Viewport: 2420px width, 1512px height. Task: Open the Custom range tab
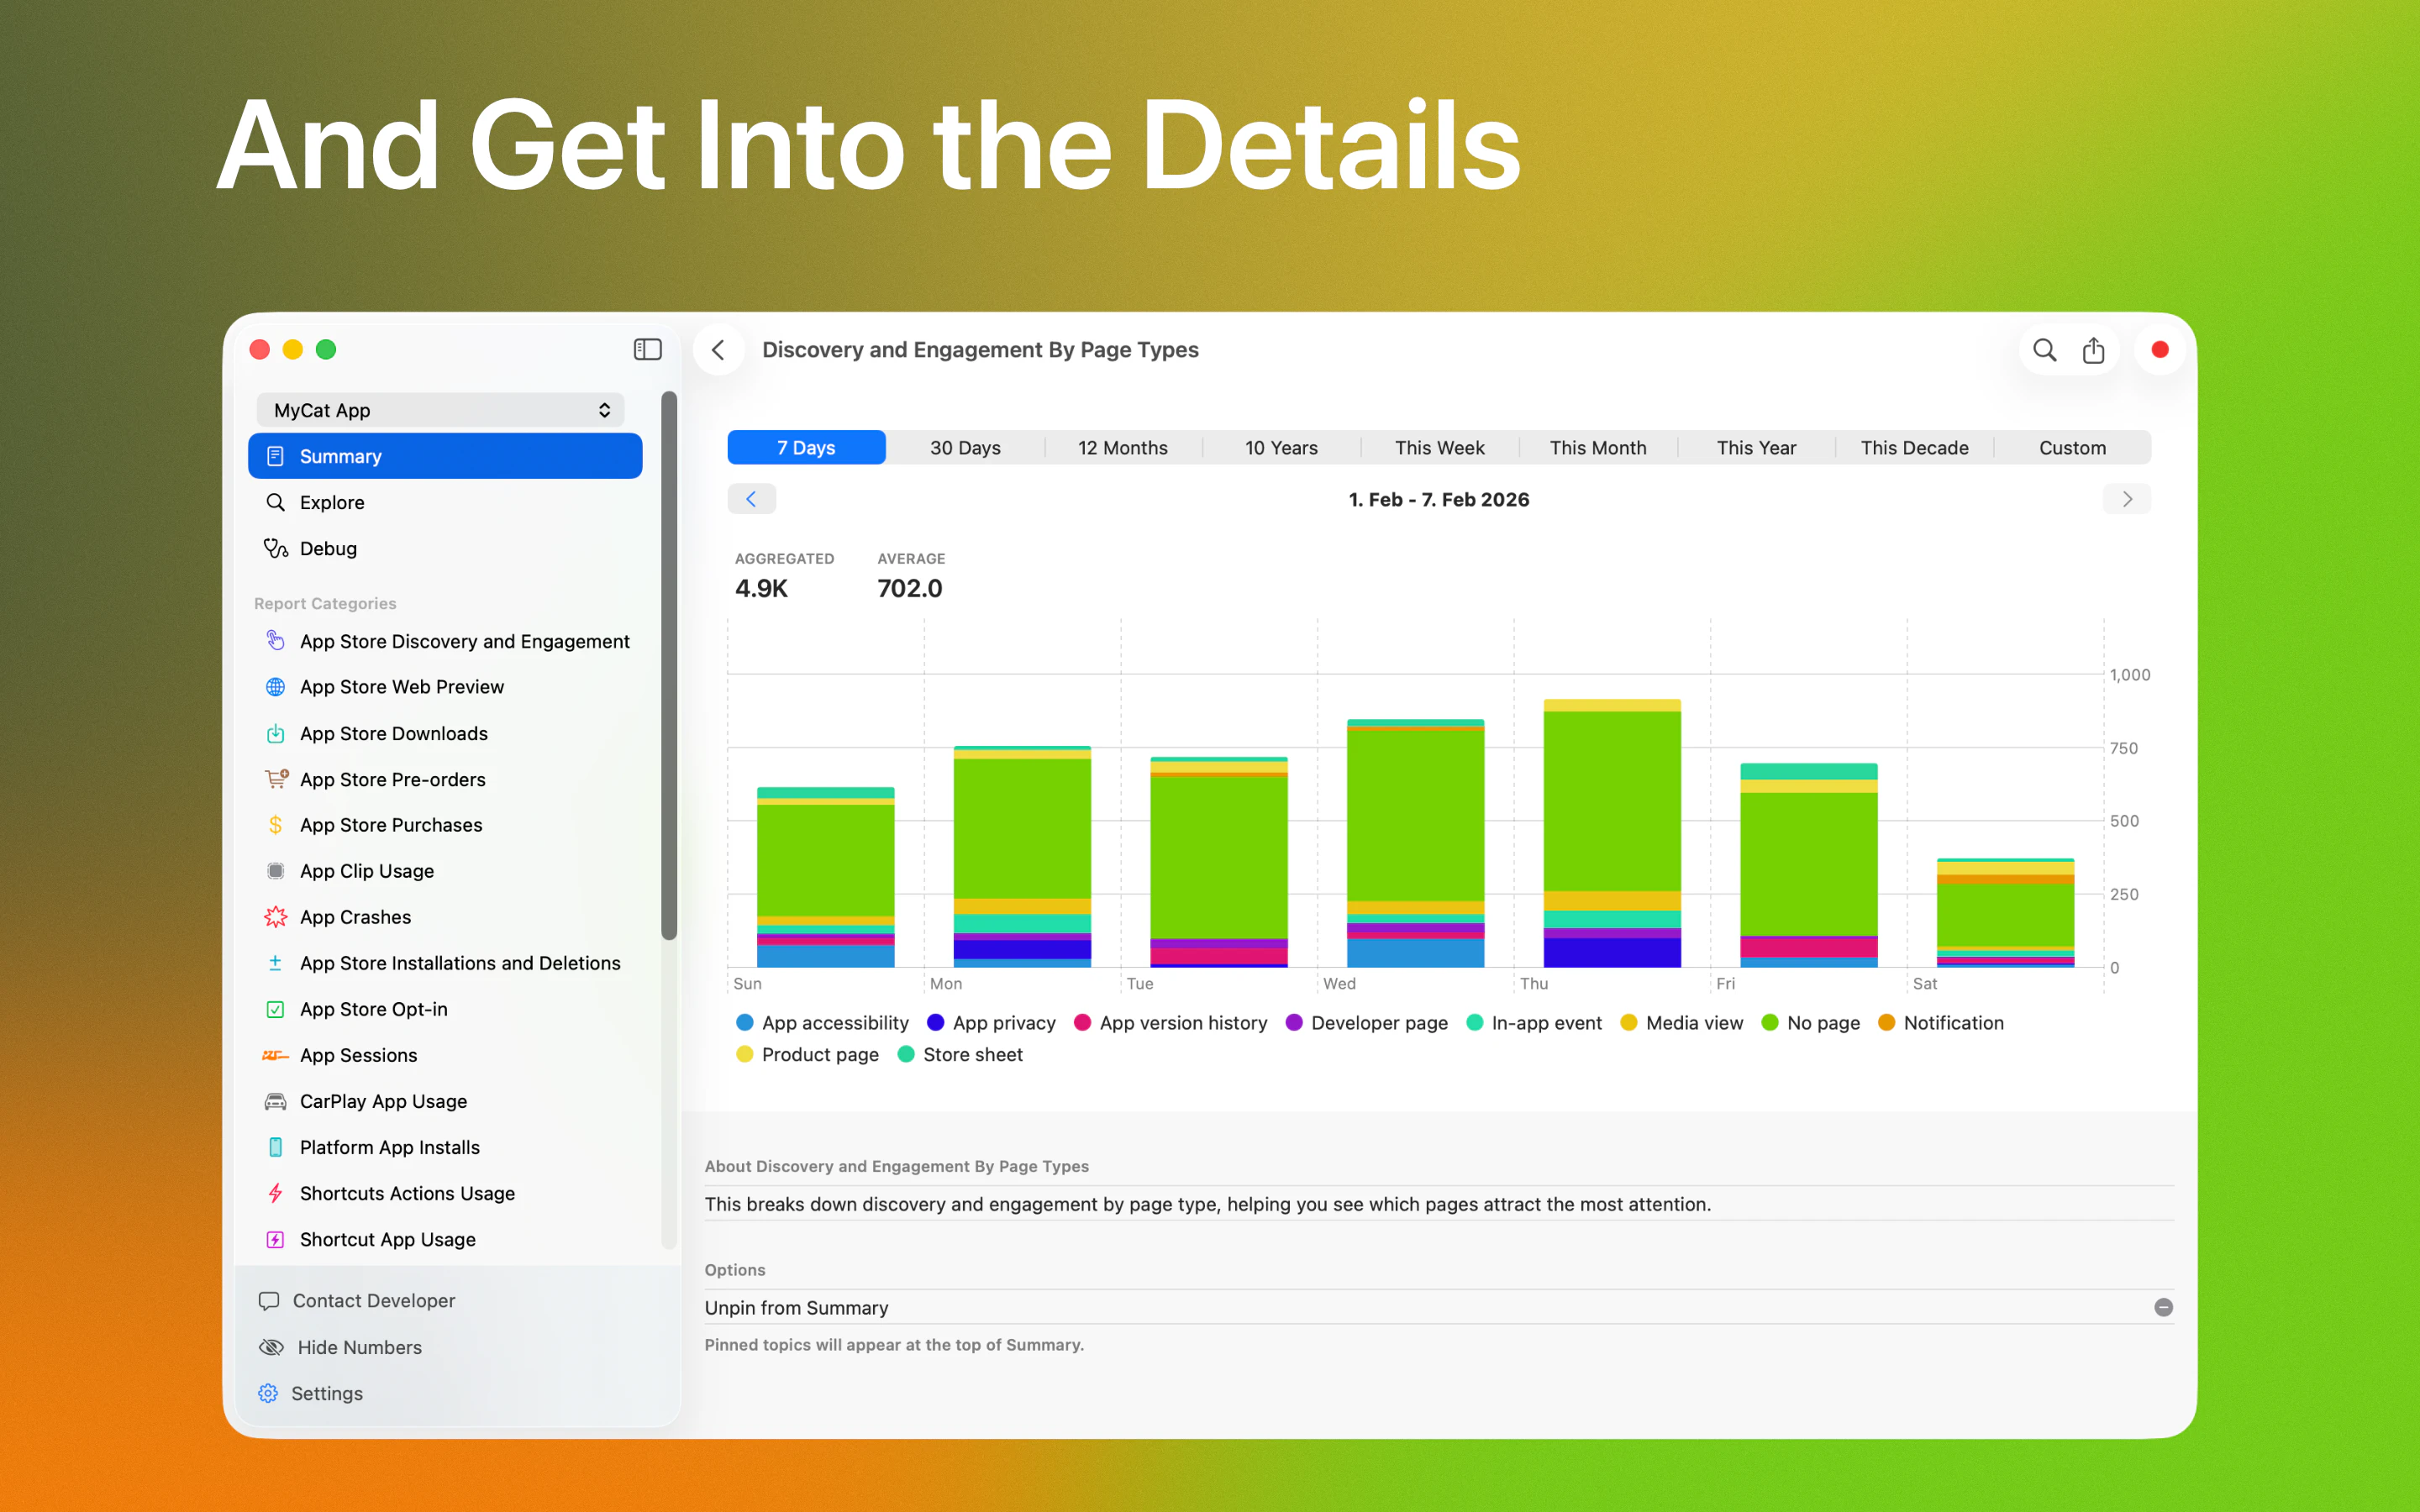[x=2072, y=447]
